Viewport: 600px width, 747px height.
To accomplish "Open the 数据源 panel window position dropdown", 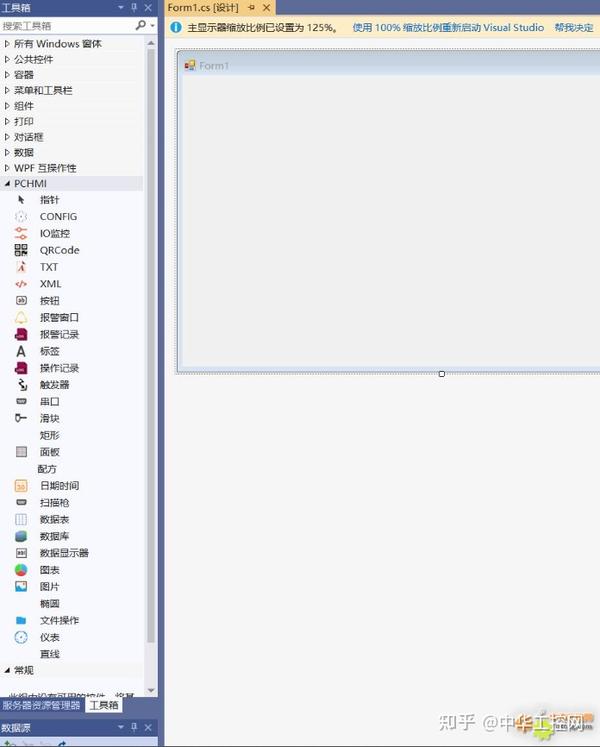I will 121,727.
